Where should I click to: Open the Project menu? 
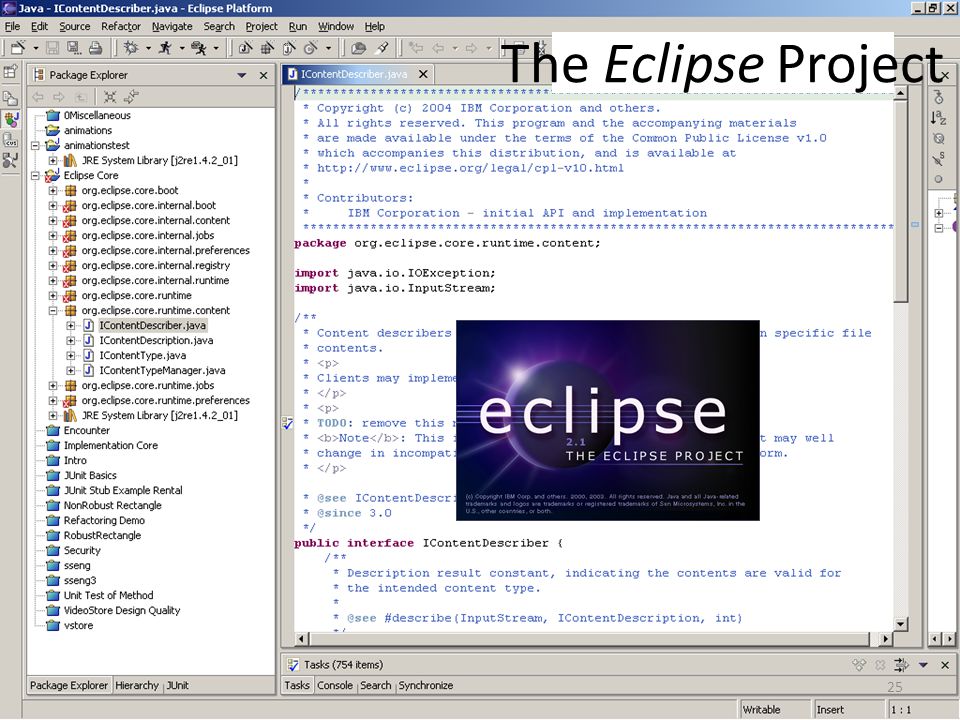point(261,26)
